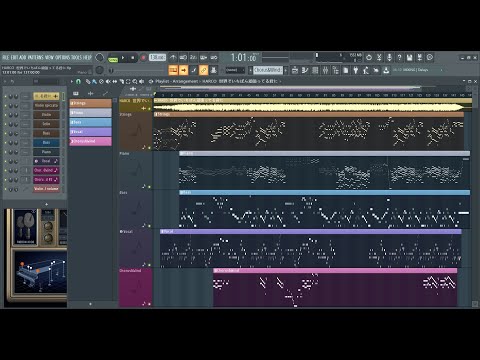Image resolution: width=480 pixels, height=360 pixels.
Task: Select the pink ChorusMind pattern in picker
Action: (x=90, y=141)
